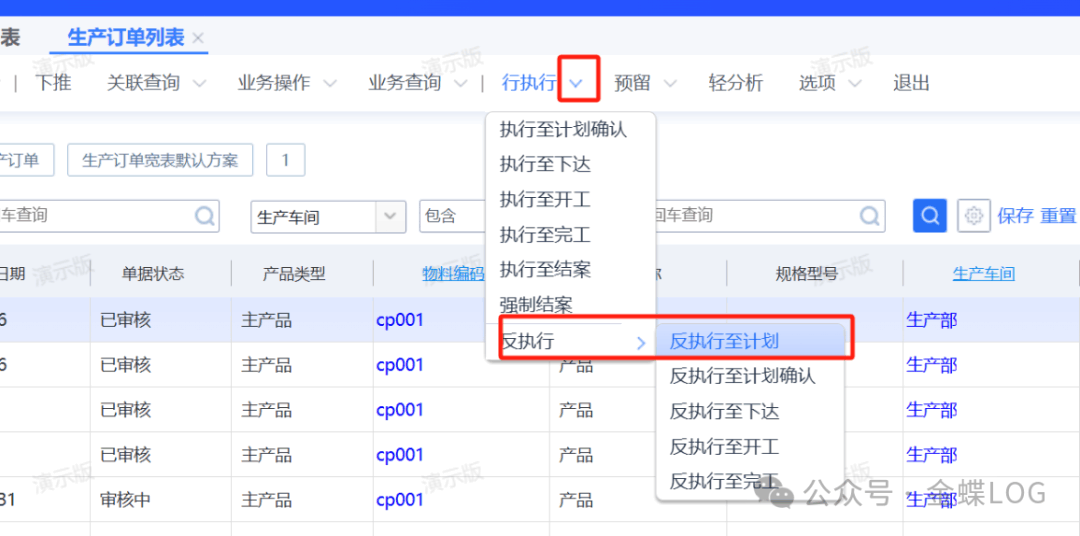Click the magnifier in the right query field
The height and width of the screenshot is (536, 1080).
pos(870,215)
